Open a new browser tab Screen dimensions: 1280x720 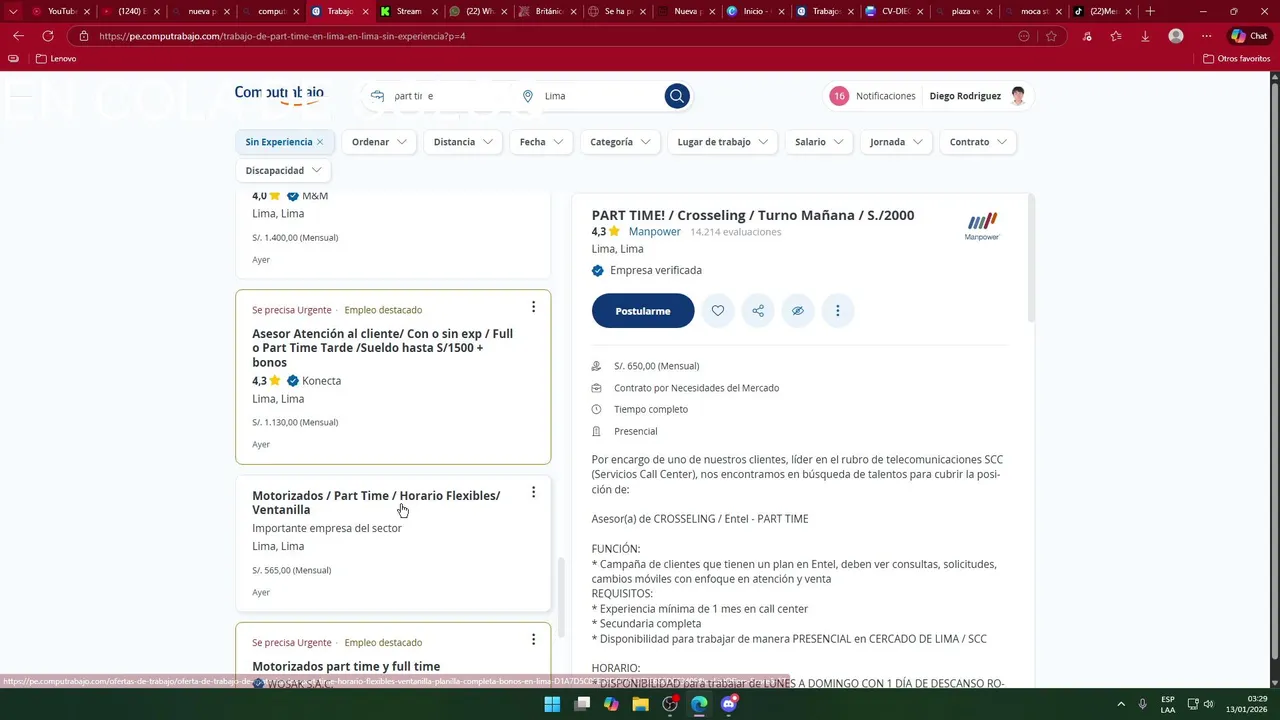(1150, 11)
